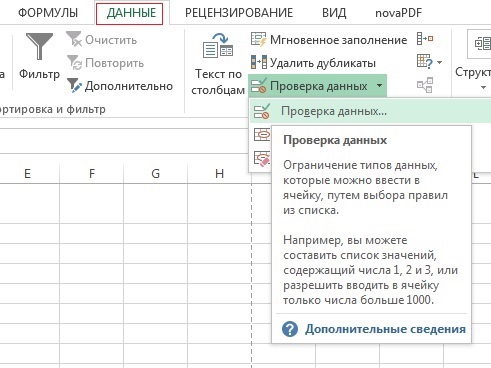Select the Circle Invalid Data menu icon
491x368 pixels.
pos(262,135)
